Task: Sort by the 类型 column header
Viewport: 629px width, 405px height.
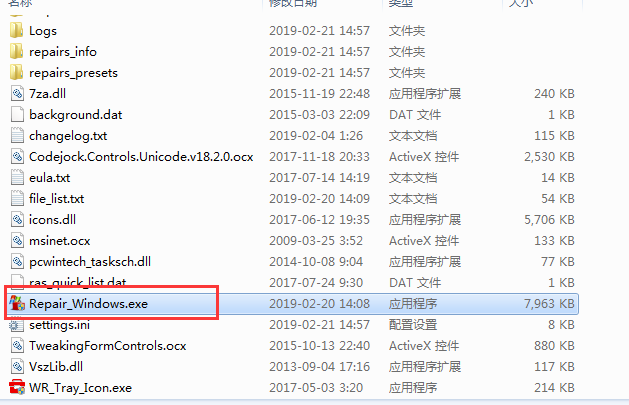Action: [x=401, y=3]
